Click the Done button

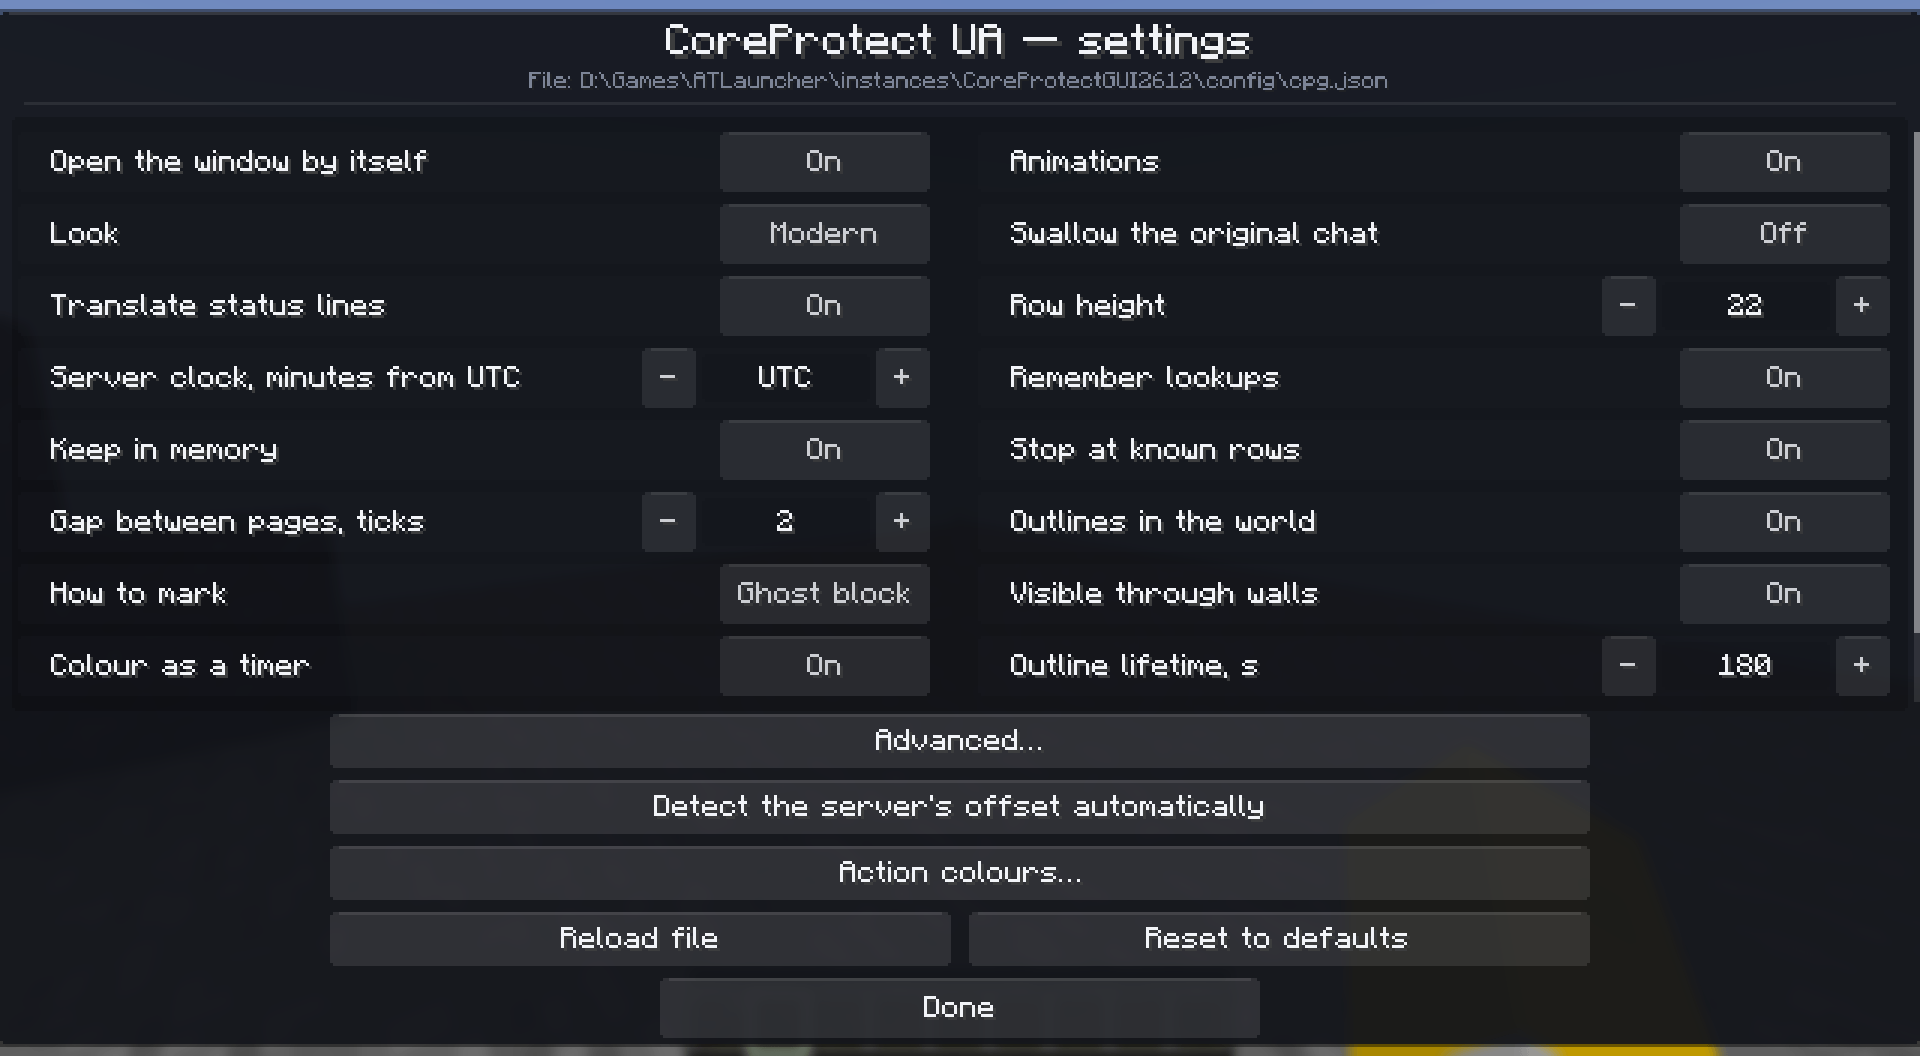tap(959, 1008)
